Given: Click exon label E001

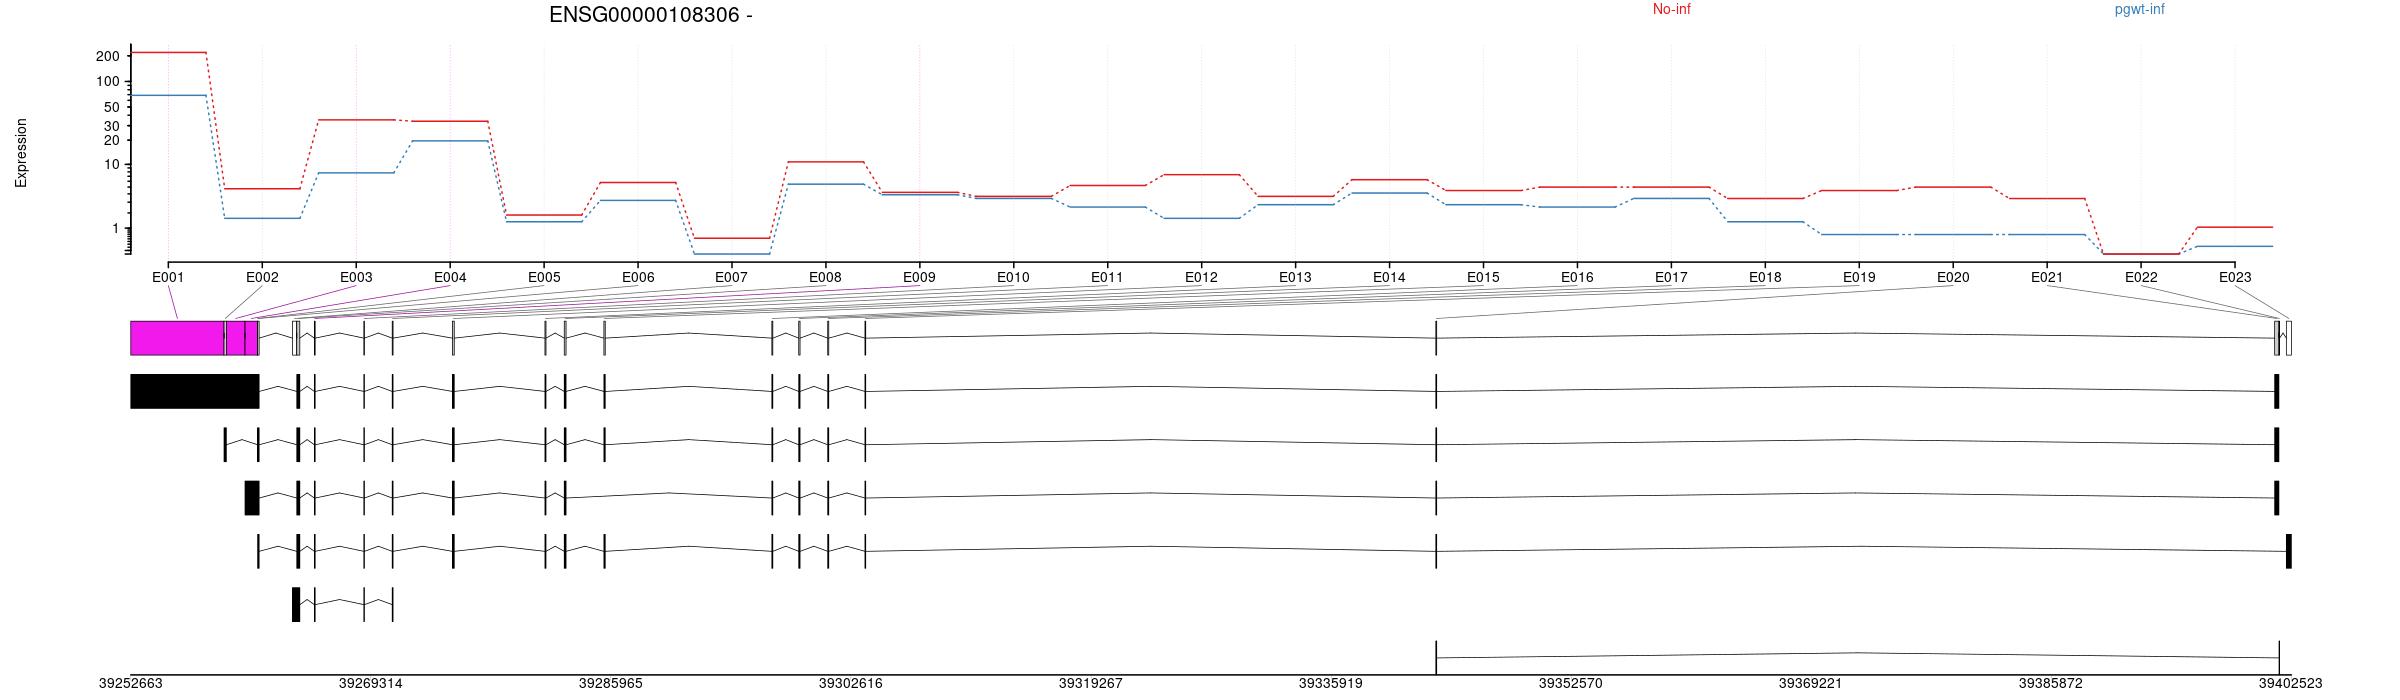Looking at the screenshot, I should 168,277.
